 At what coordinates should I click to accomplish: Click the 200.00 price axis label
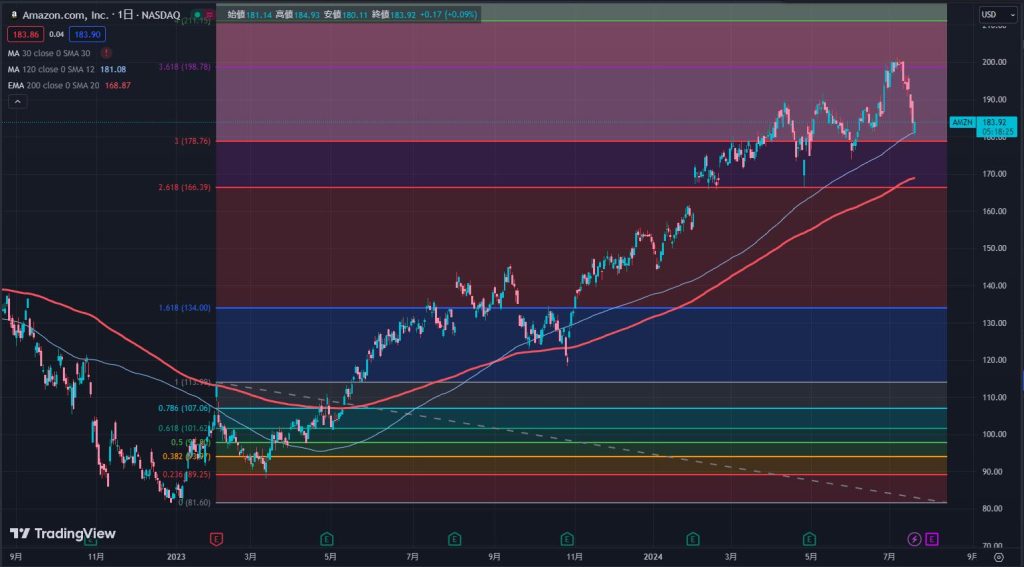[x=995, y=62]
